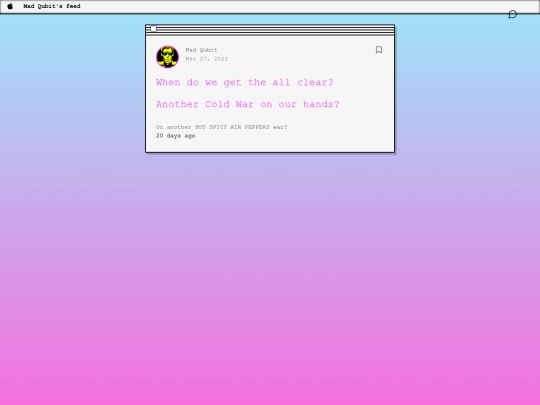540x405 pixels.
Task: Click the author name Mad Qubit
Action: (x=201, y=50)
